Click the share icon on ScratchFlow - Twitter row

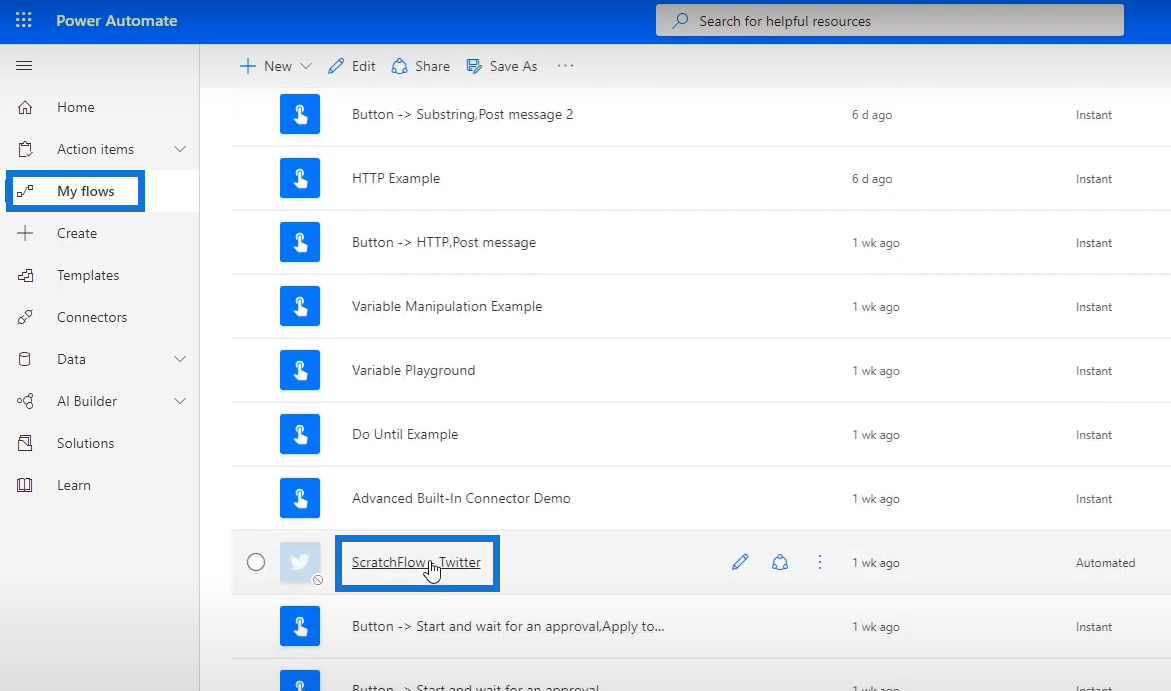point(780,563)
